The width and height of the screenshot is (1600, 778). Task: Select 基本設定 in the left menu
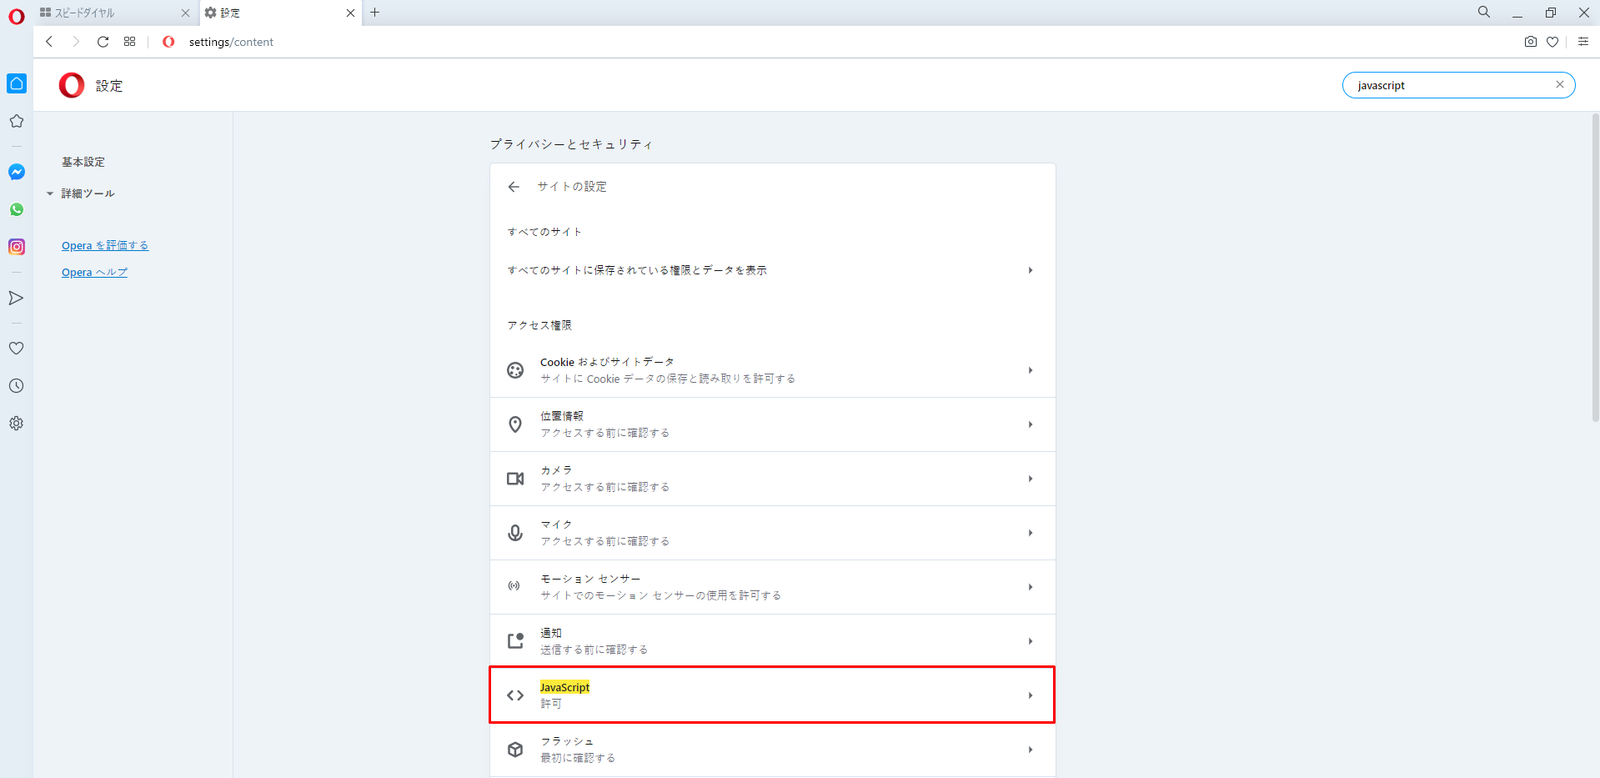click(83, 162)
